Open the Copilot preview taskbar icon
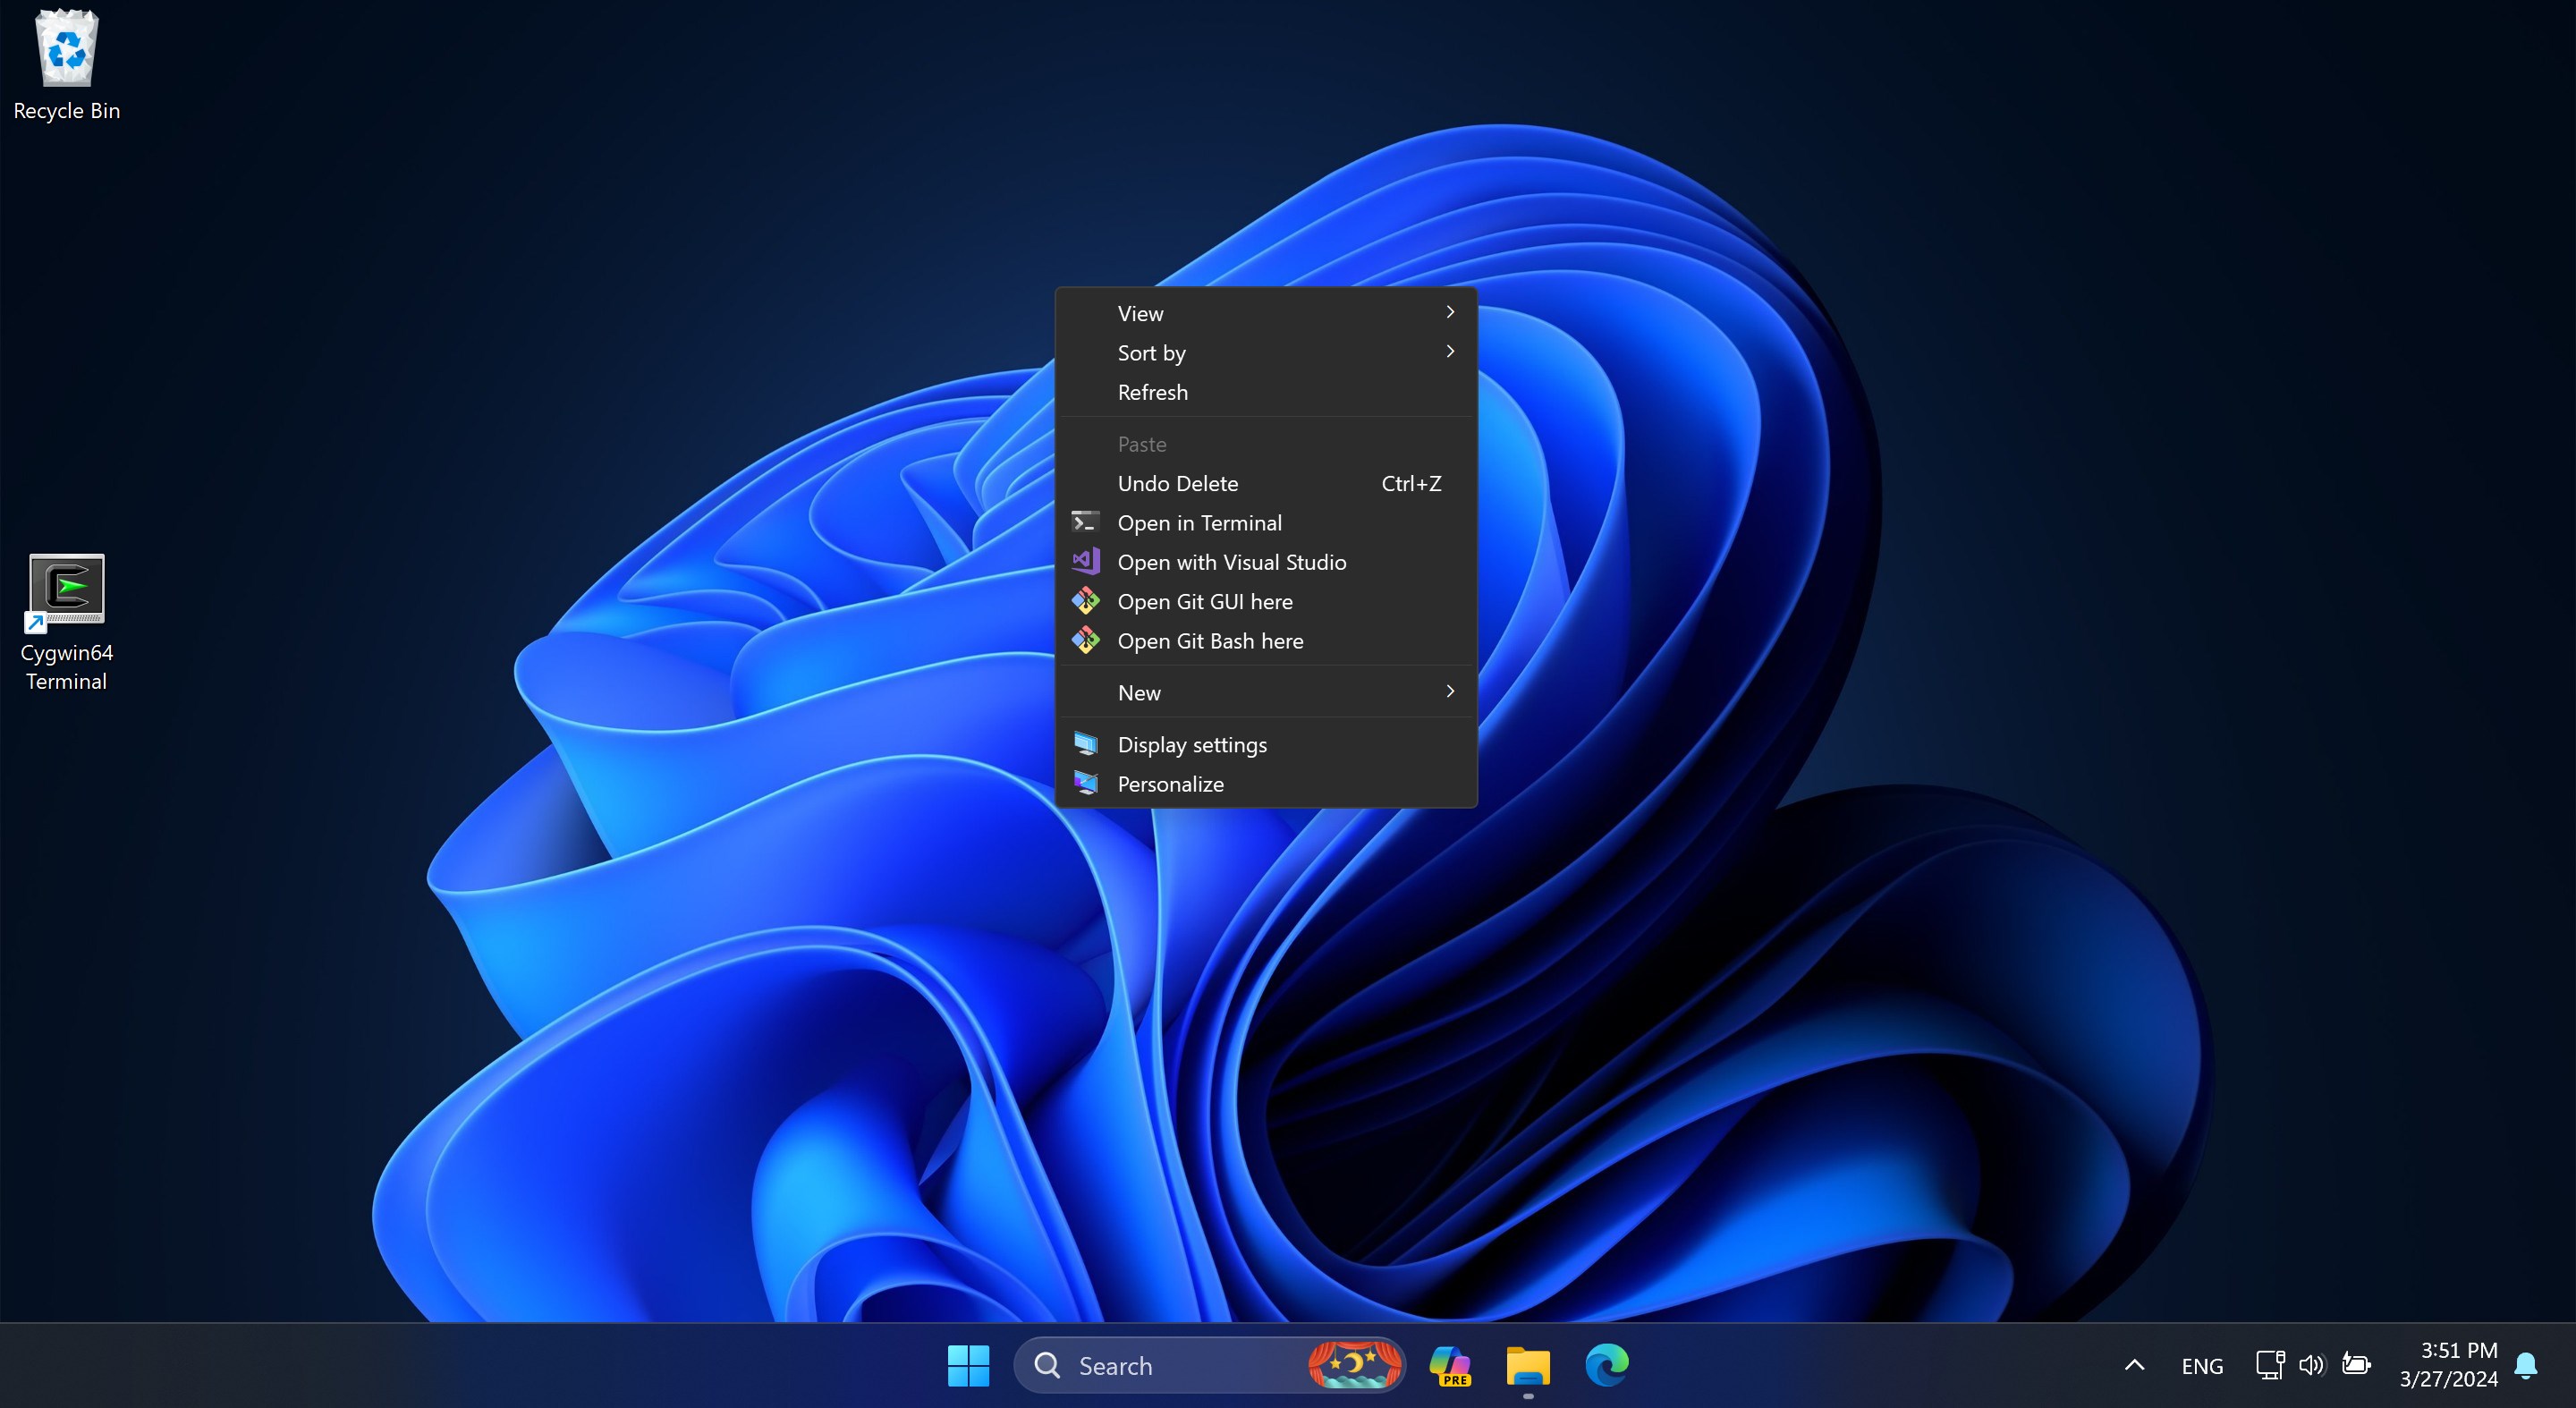 pyautogui.click(x=1449, y=1365)
